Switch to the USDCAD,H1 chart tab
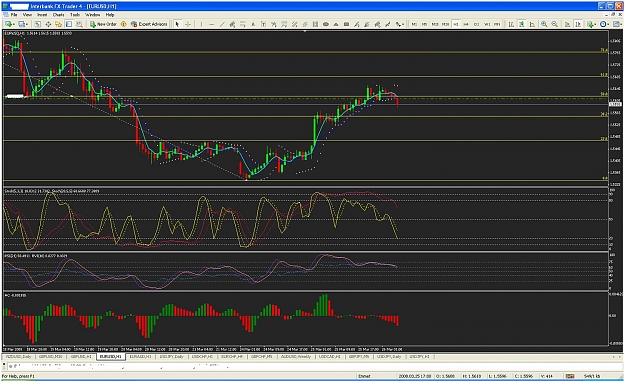Screen dimensions: 625x381 click(329, 356)
